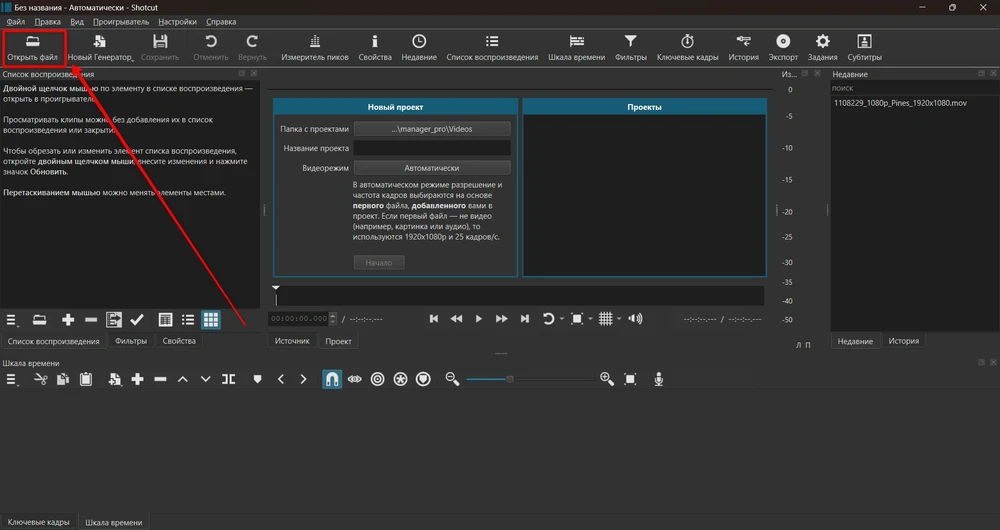1000x530 pixels.
Task: Expand the player zoom dropdown arrow
Action: click(x=591, y=319)
